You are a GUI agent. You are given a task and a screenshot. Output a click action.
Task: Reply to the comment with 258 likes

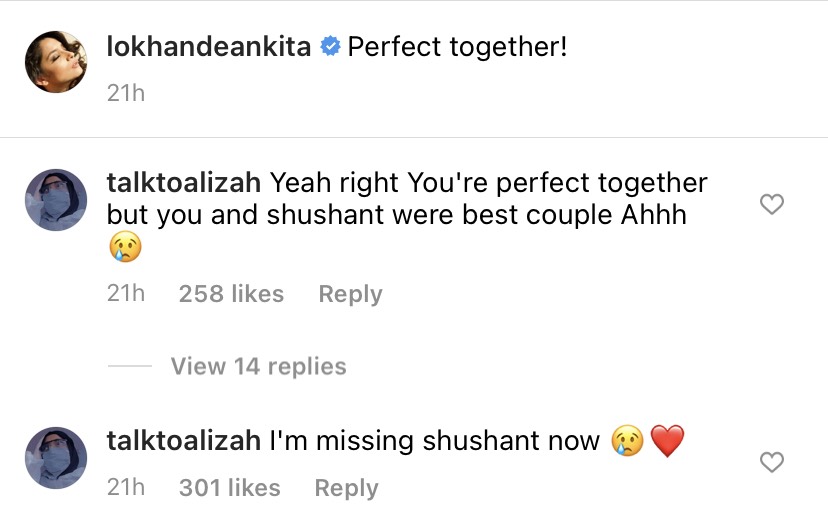(350, 294)
